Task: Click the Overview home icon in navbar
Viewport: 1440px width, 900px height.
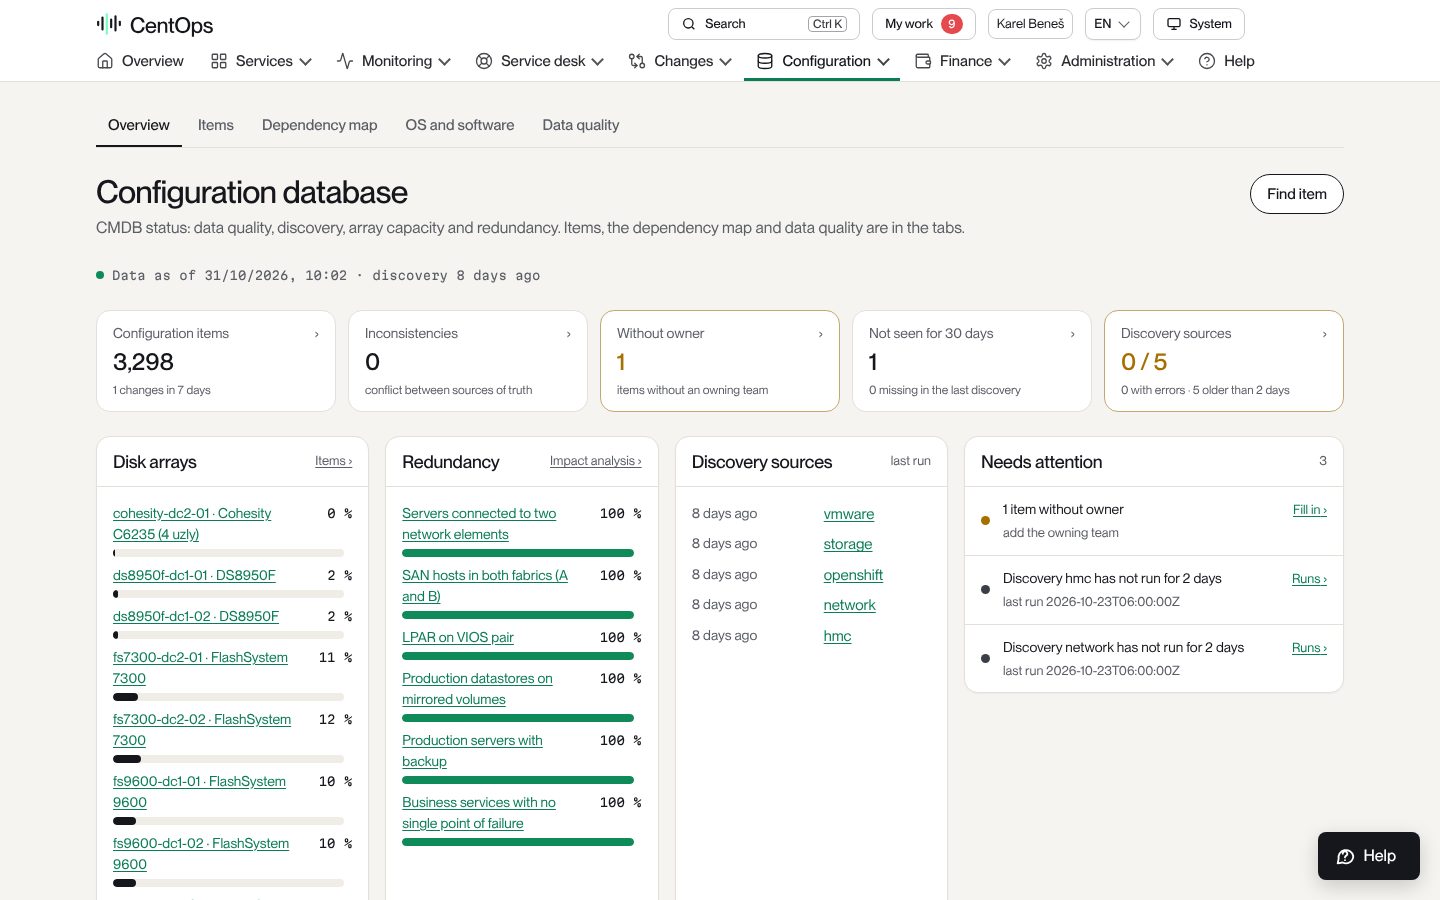Action: (x=105, y=61)
